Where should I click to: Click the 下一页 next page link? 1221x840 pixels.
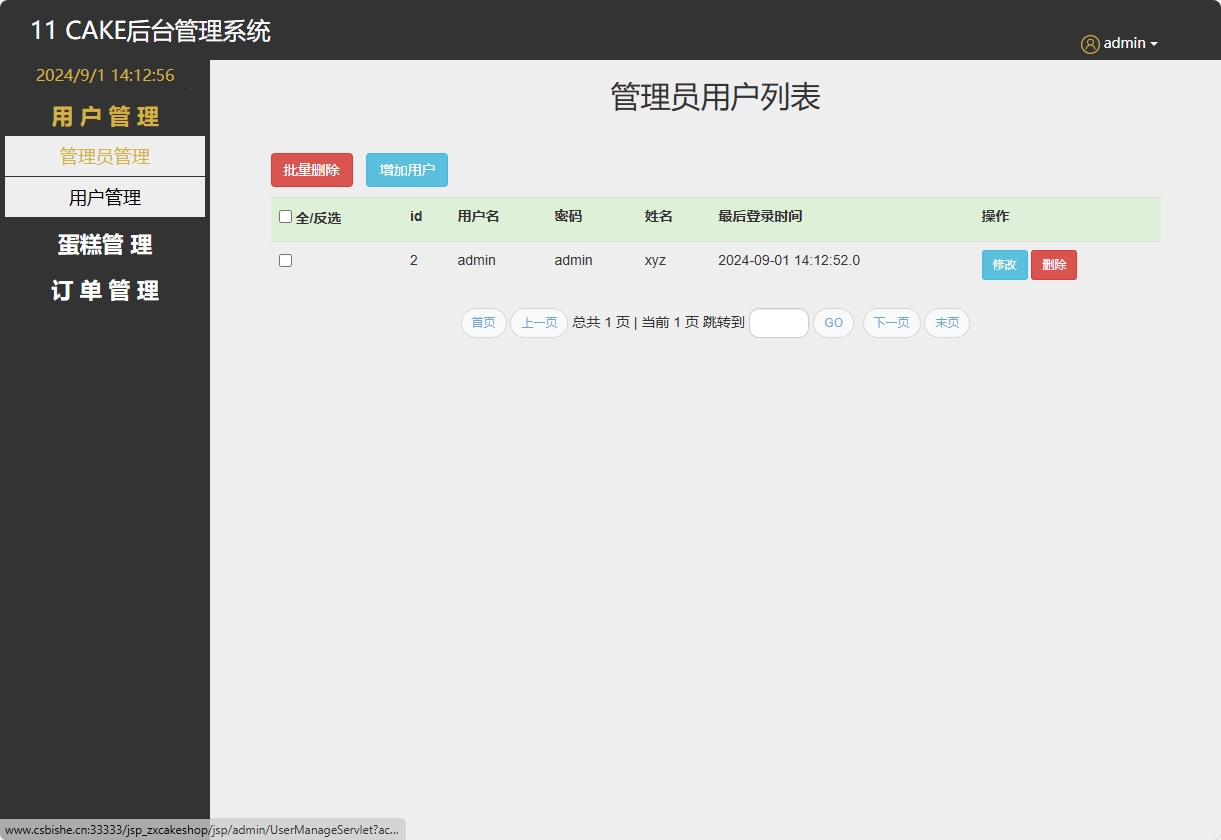(x=891, y=322)
